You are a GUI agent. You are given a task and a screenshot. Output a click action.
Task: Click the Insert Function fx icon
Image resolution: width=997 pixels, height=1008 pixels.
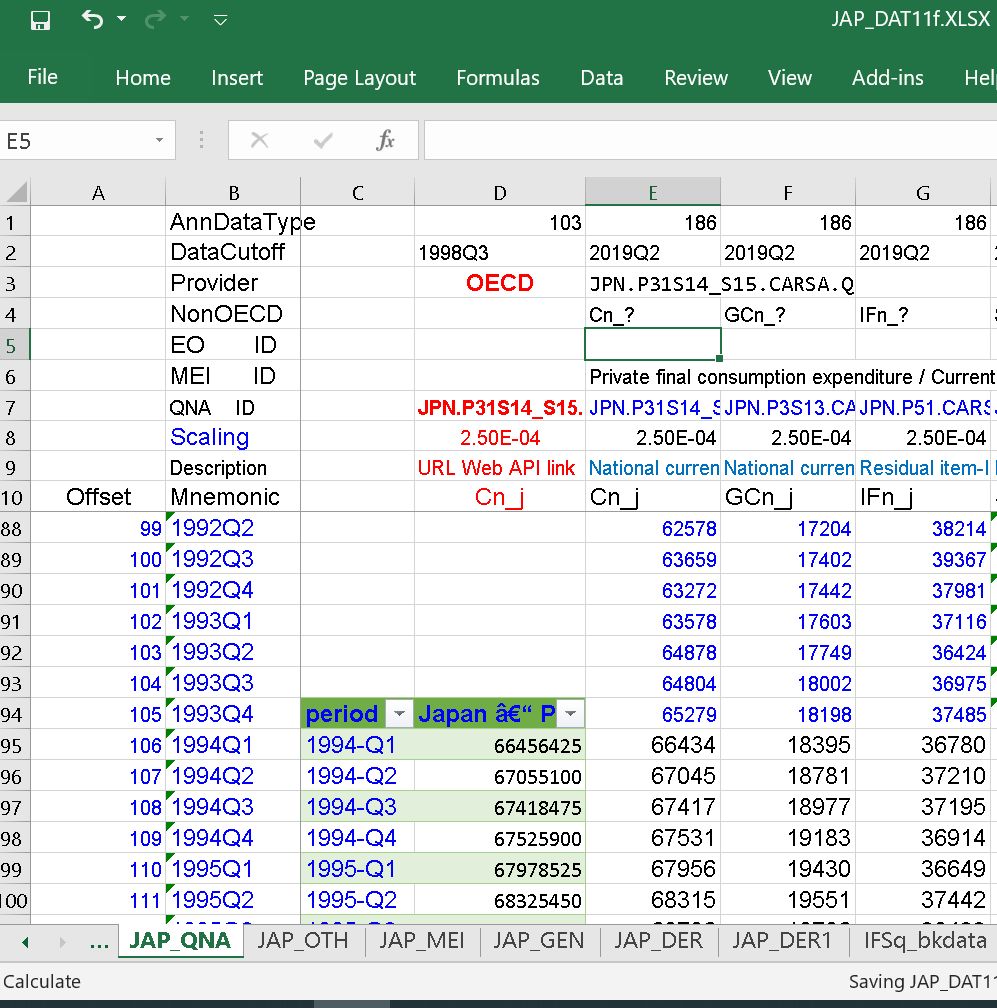[385, 141]
